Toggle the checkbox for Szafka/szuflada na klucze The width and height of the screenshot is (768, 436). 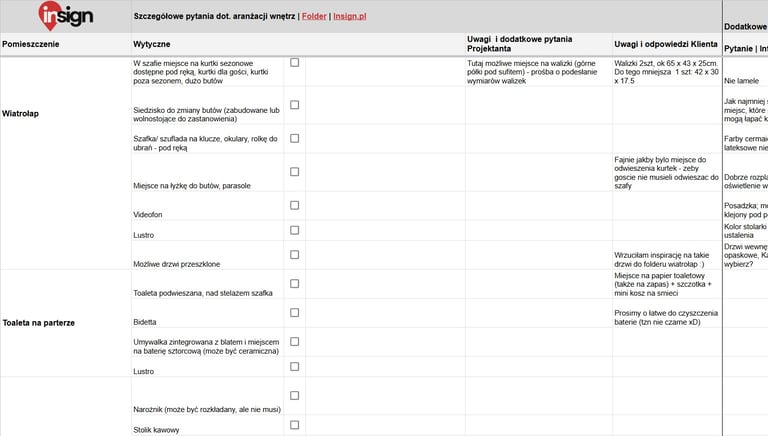coord(295,138)
